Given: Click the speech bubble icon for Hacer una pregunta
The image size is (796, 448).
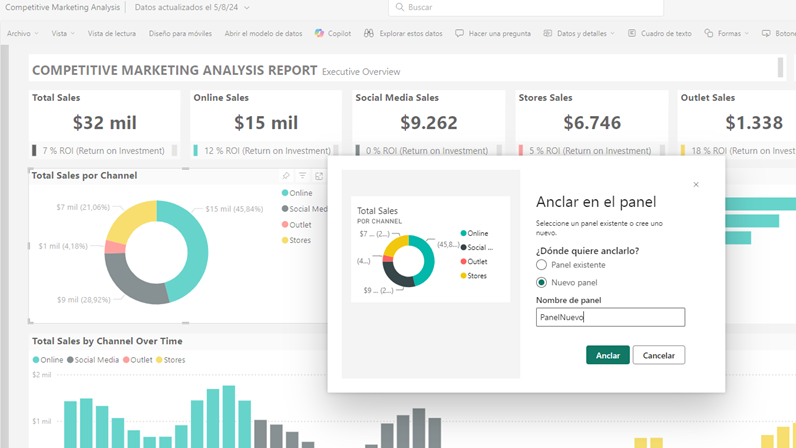Looking at the screenshot, I should tap(459, 33).
